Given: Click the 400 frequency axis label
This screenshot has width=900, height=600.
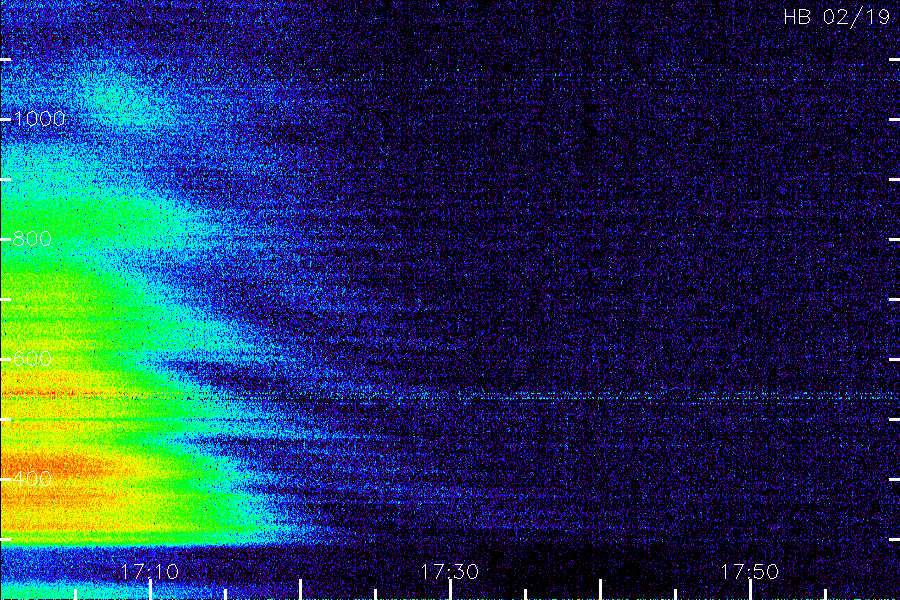Looking at the screenshot, I should pos(32,479).
